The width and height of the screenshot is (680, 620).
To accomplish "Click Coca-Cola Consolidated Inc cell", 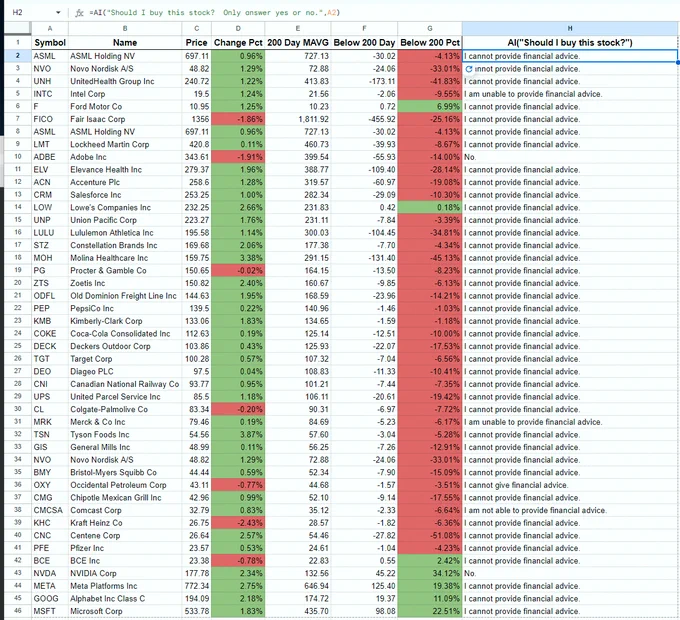I will tap(125, 333).
